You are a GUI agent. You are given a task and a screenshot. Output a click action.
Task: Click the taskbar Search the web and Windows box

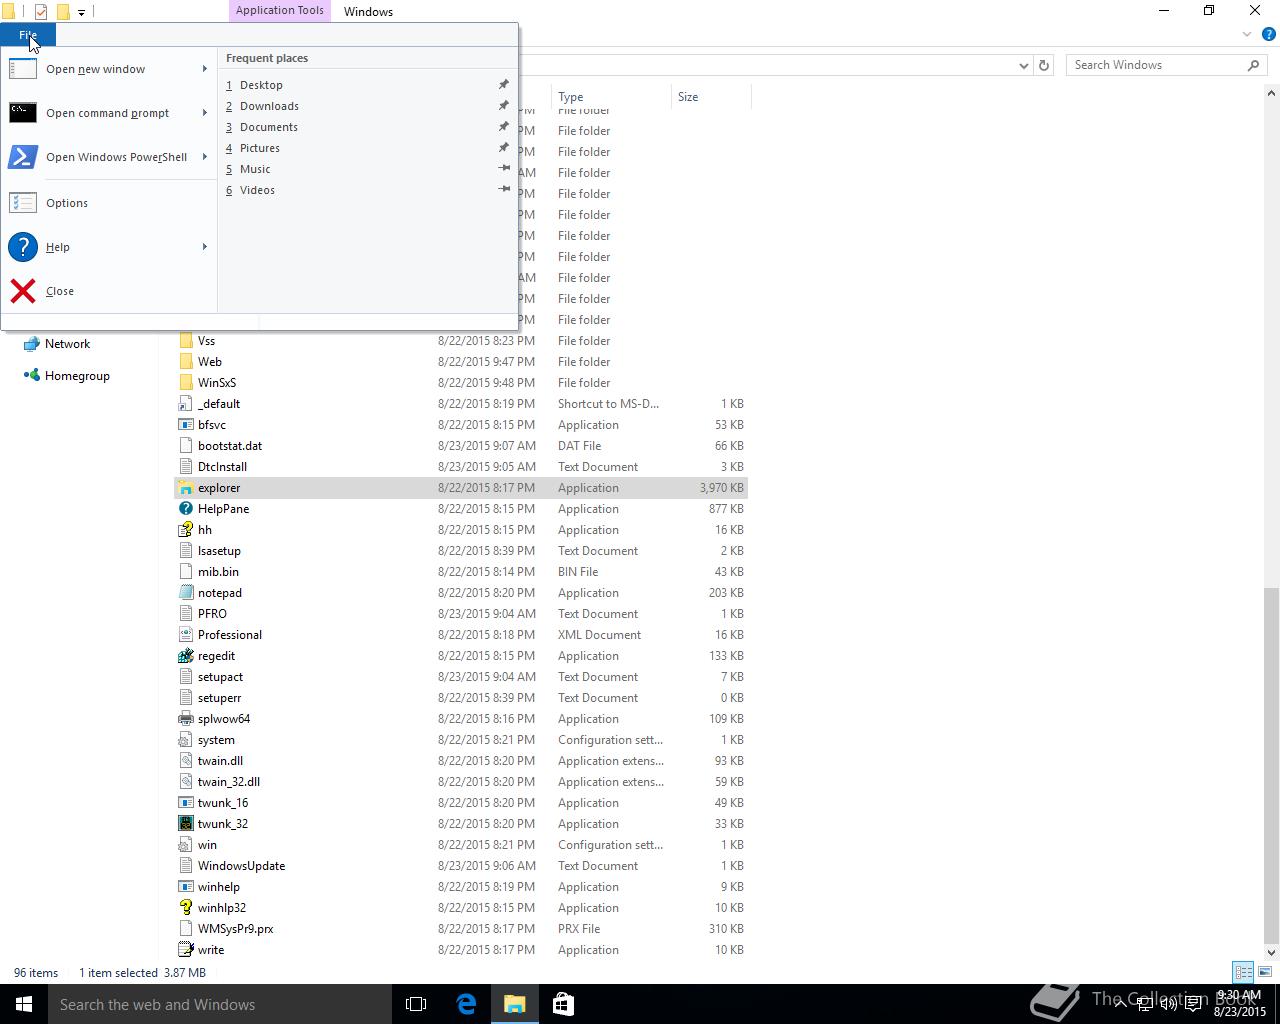[x=220, y=1004]
